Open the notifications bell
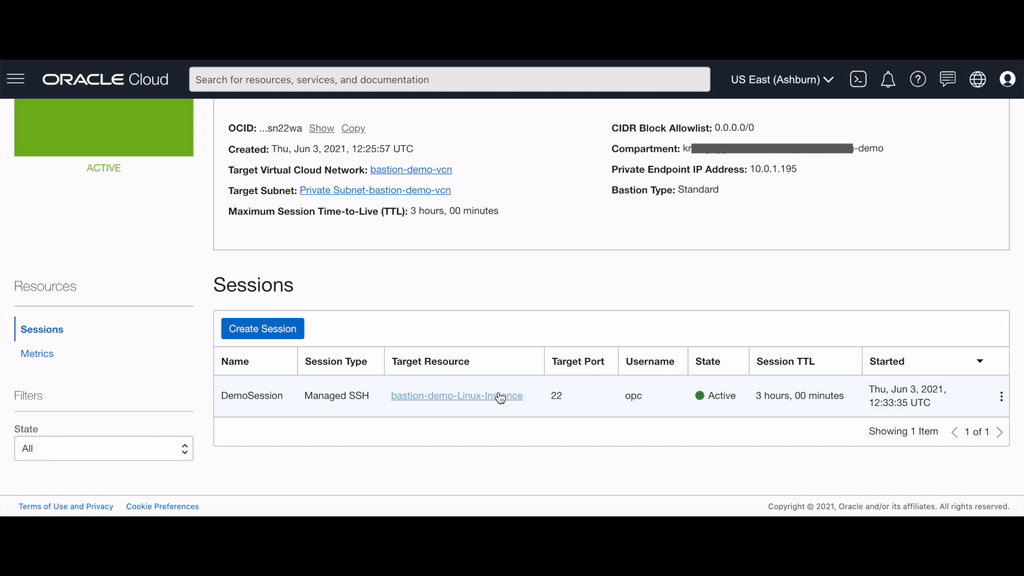 pyautogui.click(x=888, y=79)
